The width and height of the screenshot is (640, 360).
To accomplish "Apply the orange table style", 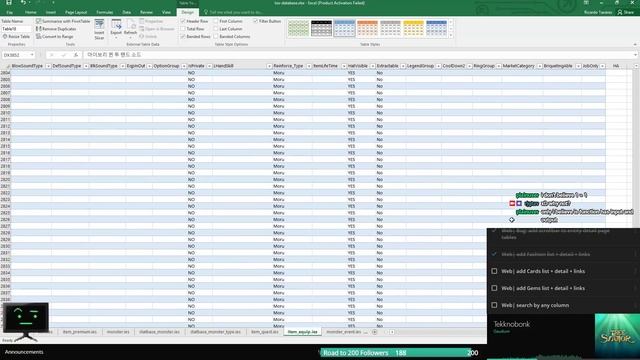I will tap(367, 29).
